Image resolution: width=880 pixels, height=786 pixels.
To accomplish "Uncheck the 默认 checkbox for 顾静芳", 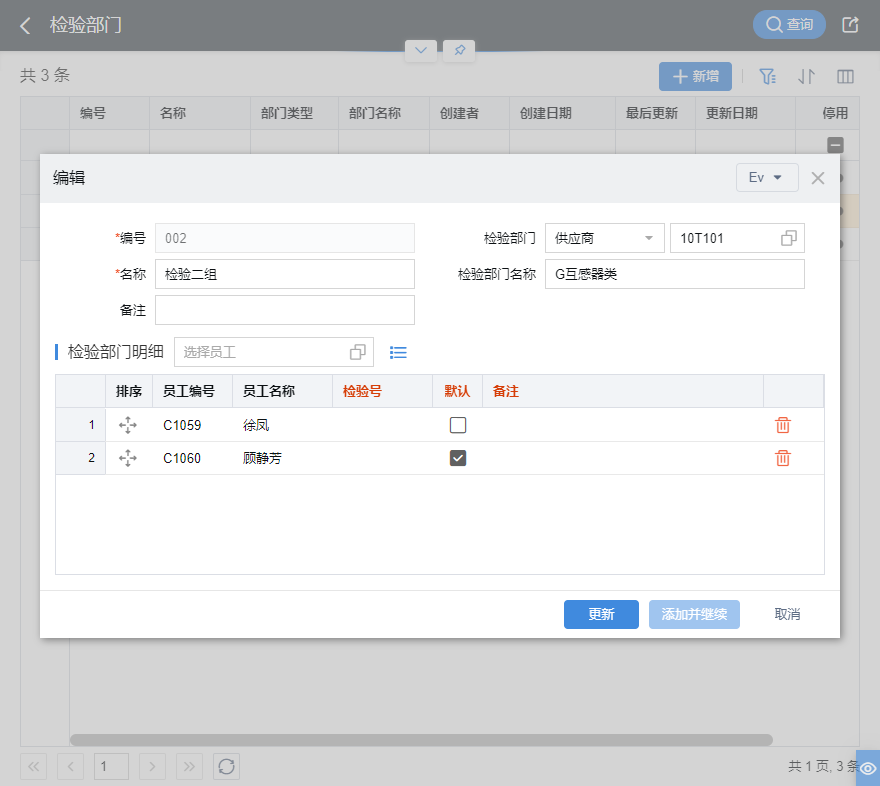I will [458, 458].
